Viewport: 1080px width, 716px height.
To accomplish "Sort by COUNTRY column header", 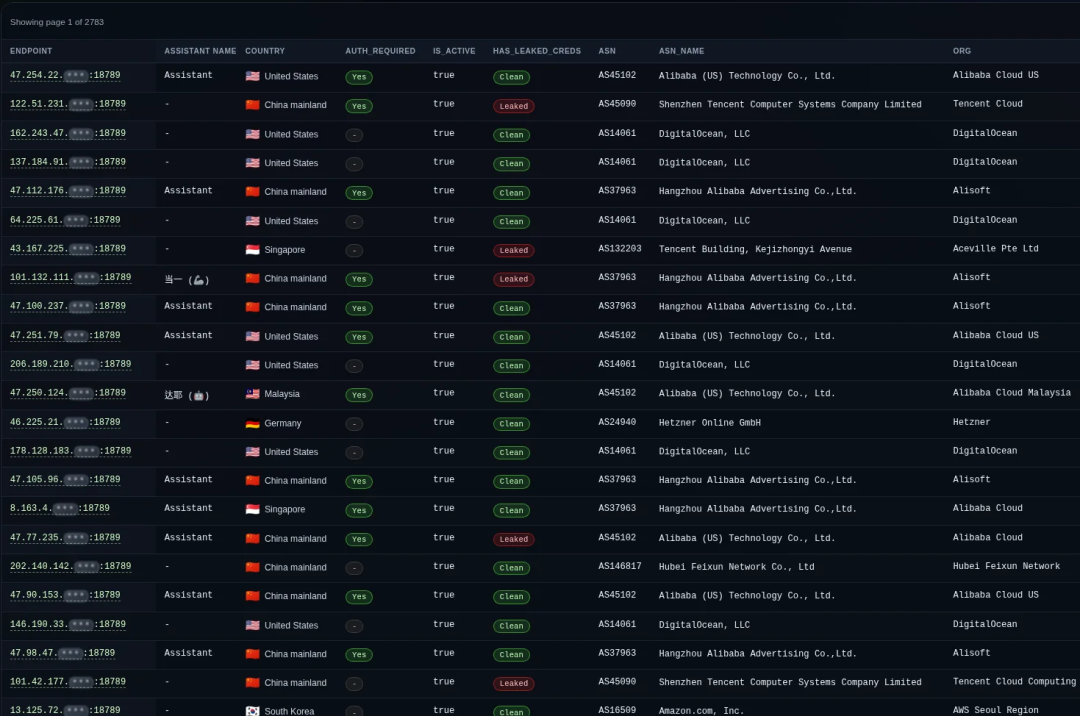I will [264, 51].
